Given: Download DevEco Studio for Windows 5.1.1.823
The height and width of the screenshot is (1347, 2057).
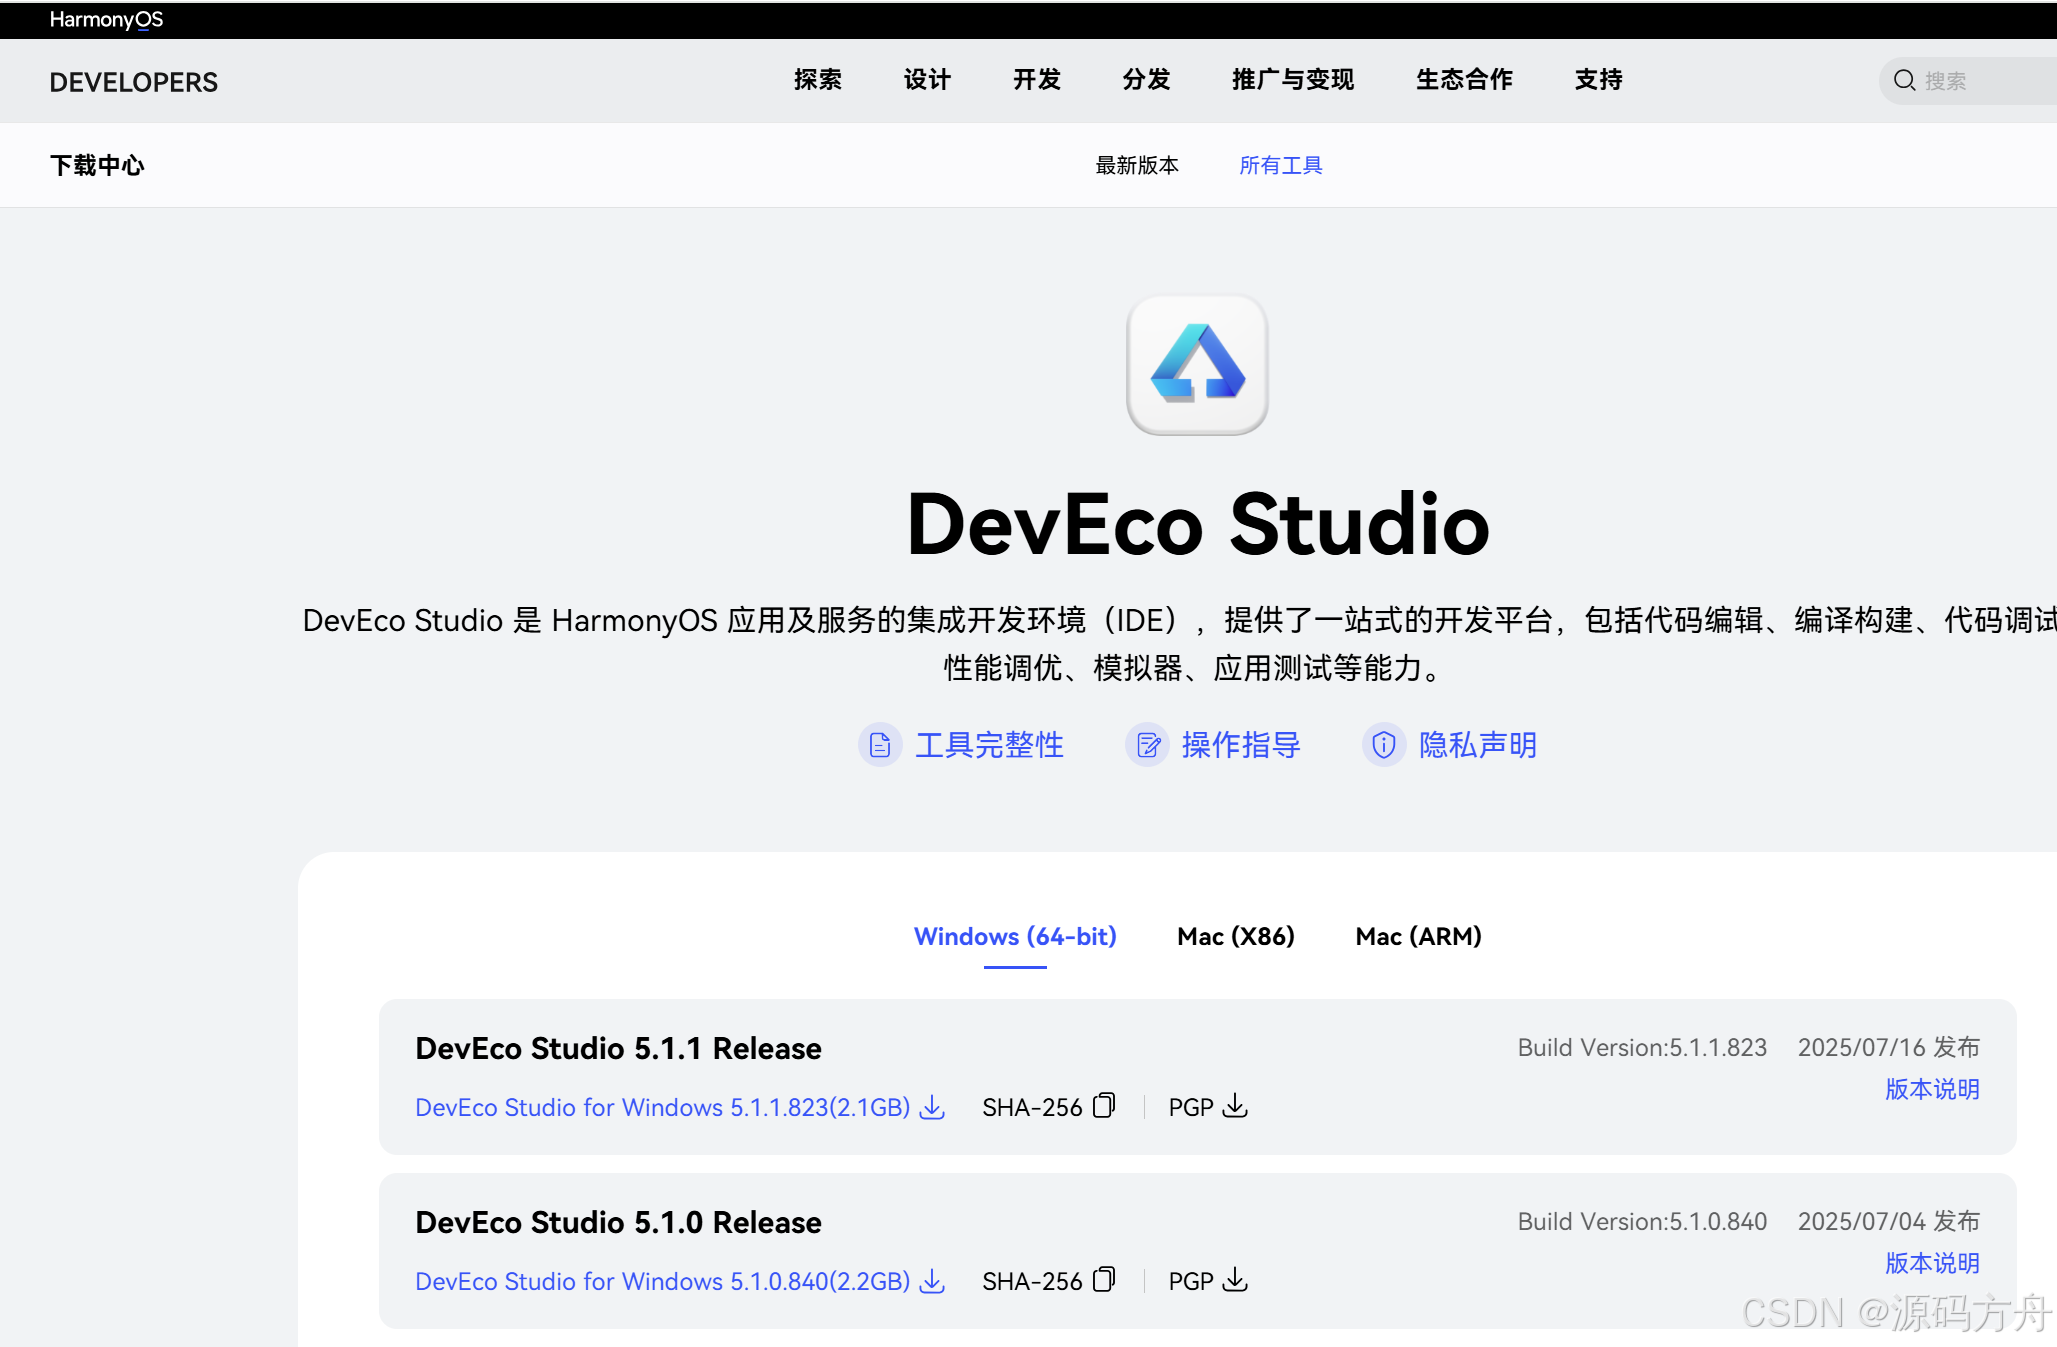Looking at the screenshot, I should pos(663,1107).
